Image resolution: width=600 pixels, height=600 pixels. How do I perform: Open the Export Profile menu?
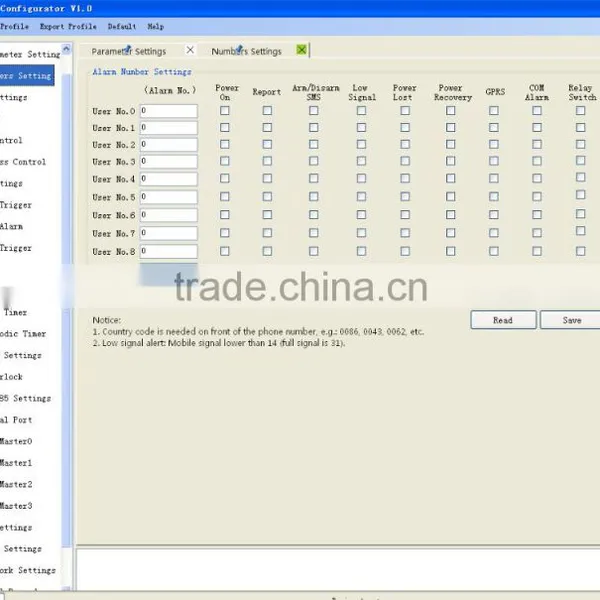point(68,26)
